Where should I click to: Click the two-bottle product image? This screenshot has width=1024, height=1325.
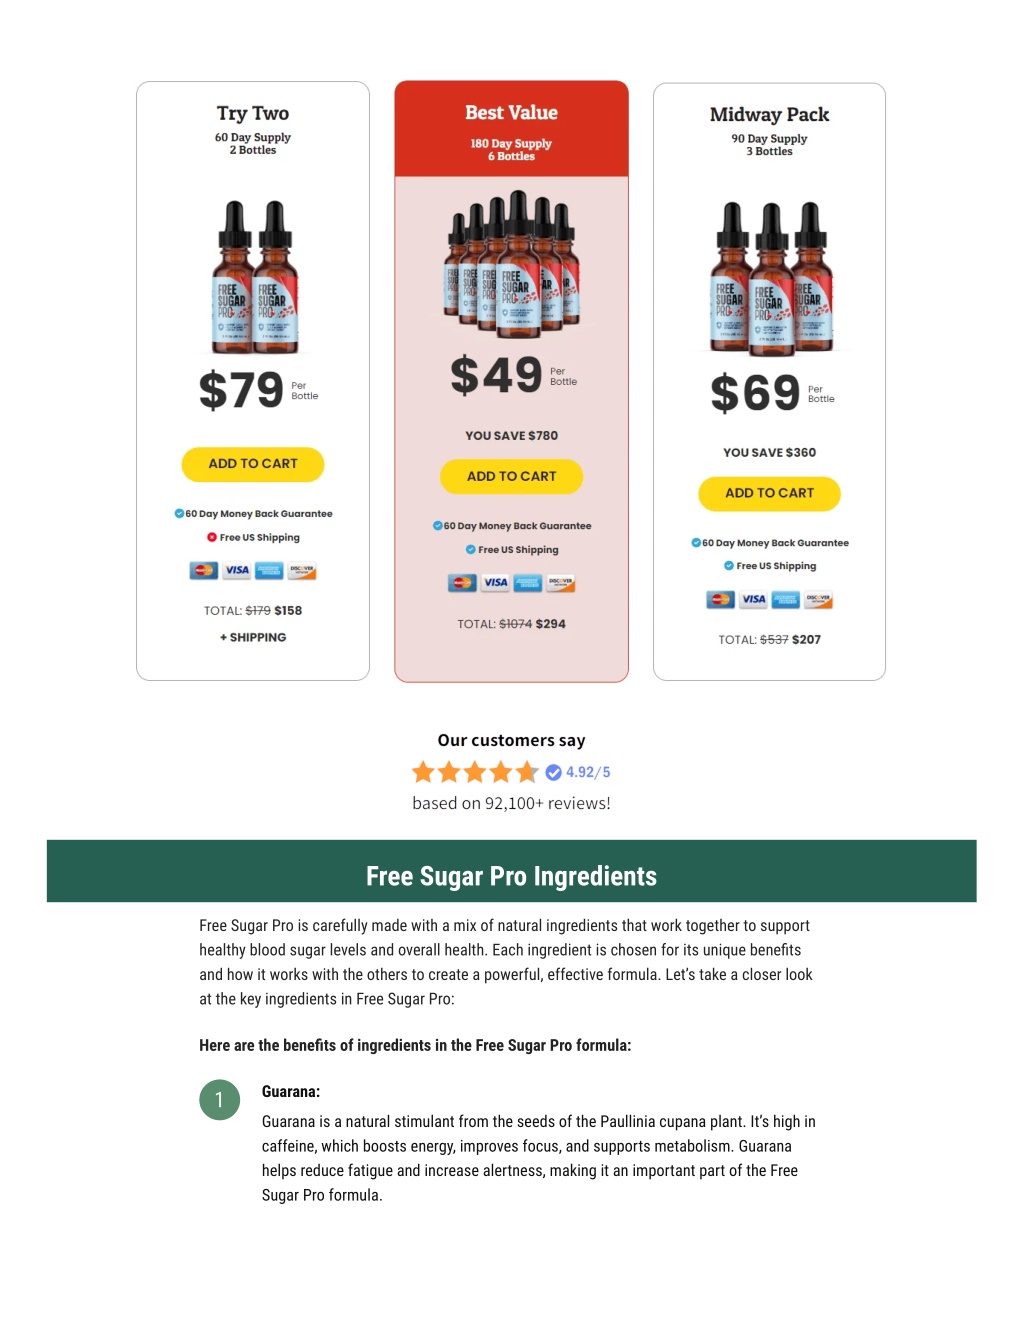[255, 278]
